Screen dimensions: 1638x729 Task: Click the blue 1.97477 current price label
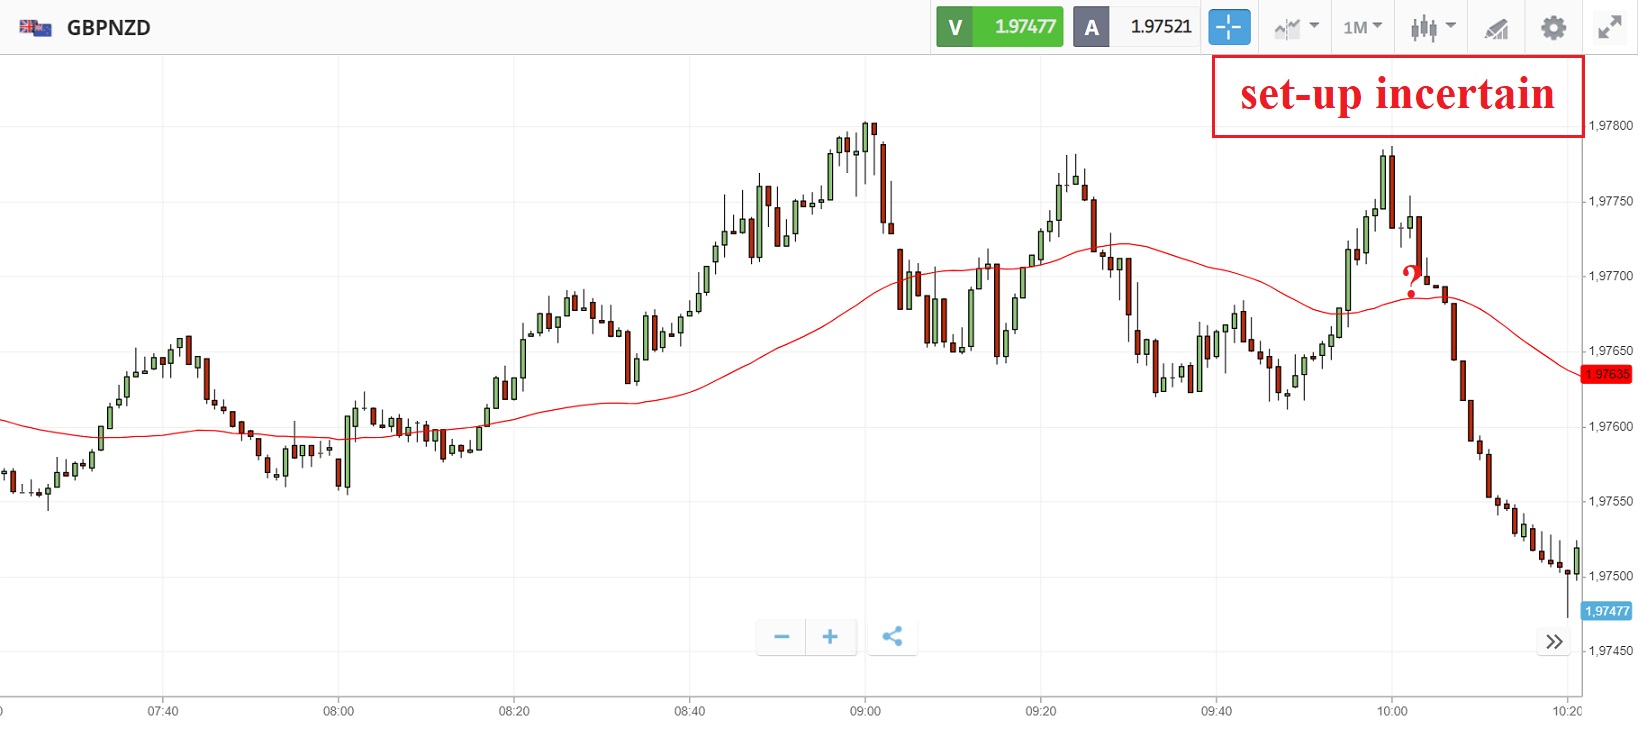coord(1606,611)
